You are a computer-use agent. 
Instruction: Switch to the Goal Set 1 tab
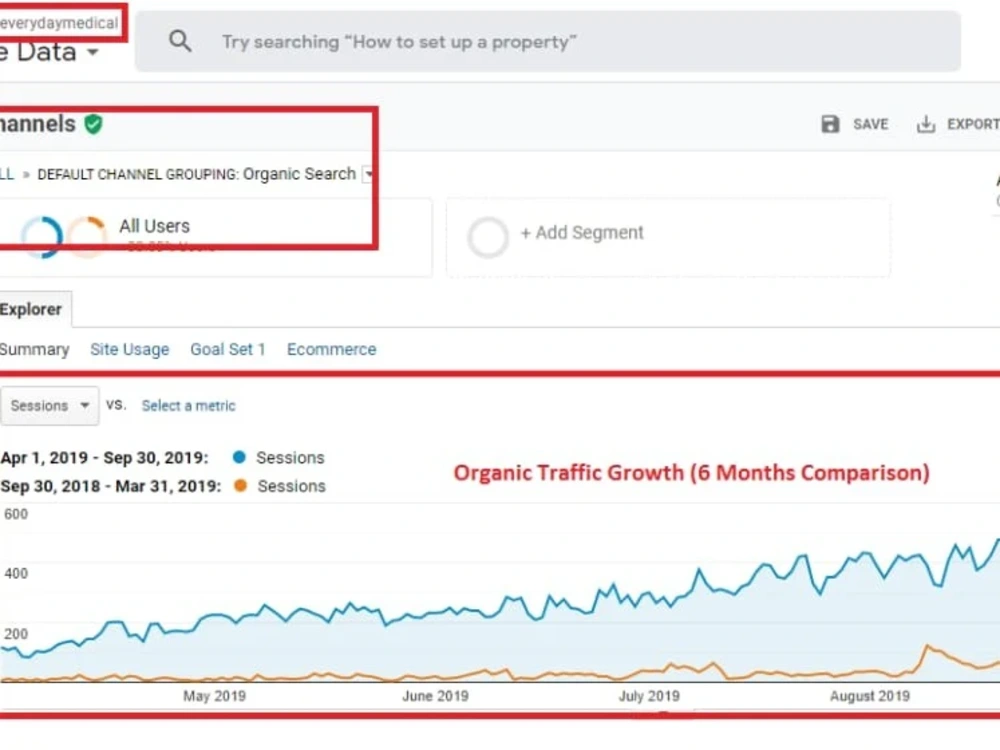click(228, 349)
